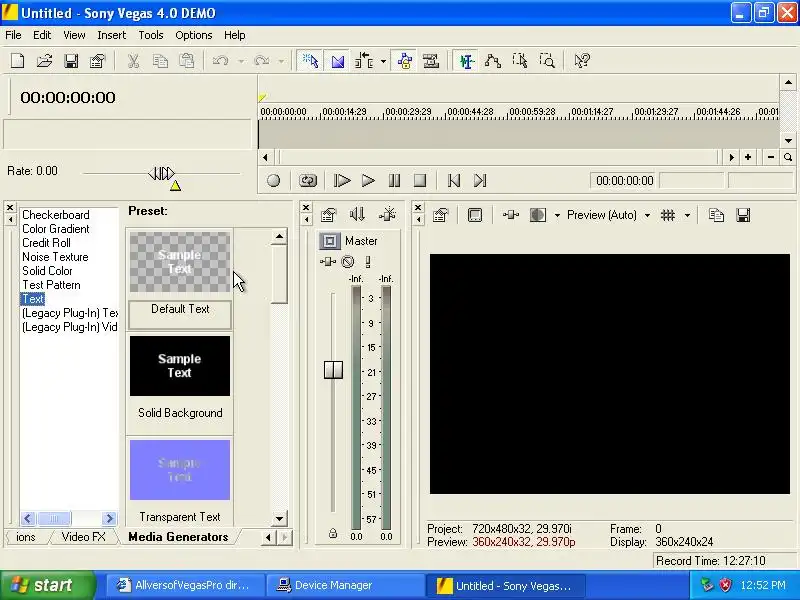This screenshot has width=800, height=600.
Task: Go to start of project button
Action: point(454,181)
